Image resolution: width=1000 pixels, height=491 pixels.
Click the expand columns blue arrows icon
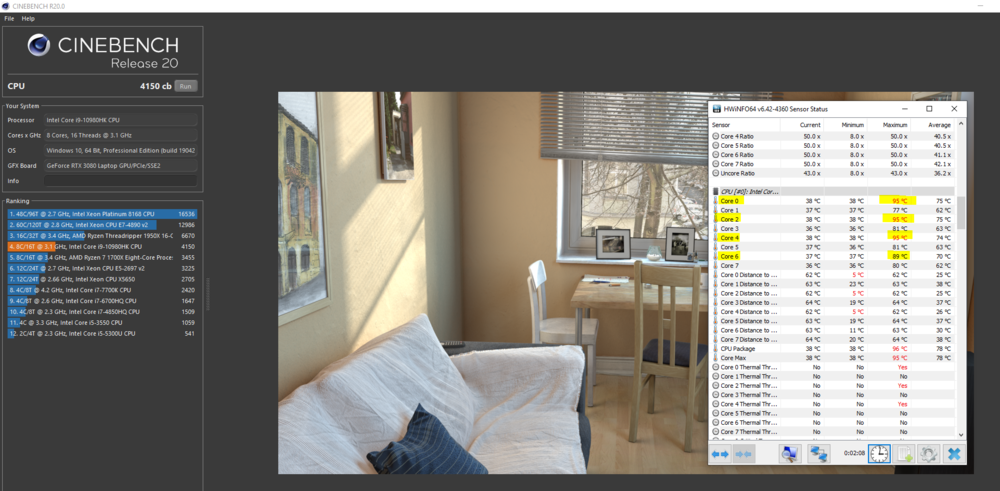720,454
